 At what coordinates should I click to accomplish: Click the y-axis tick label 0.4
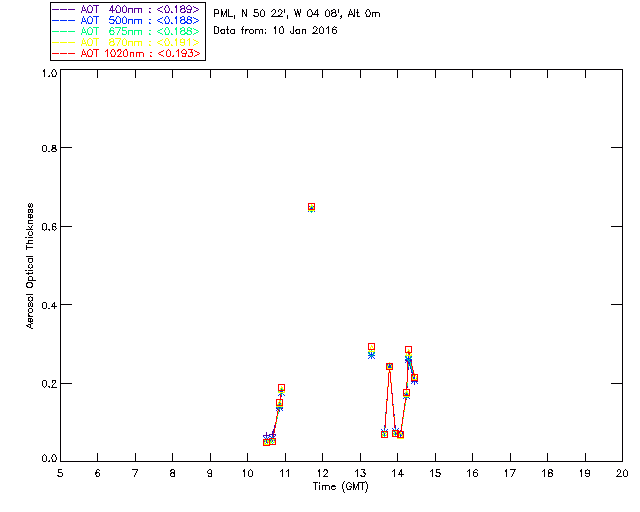tap(49, 305)
